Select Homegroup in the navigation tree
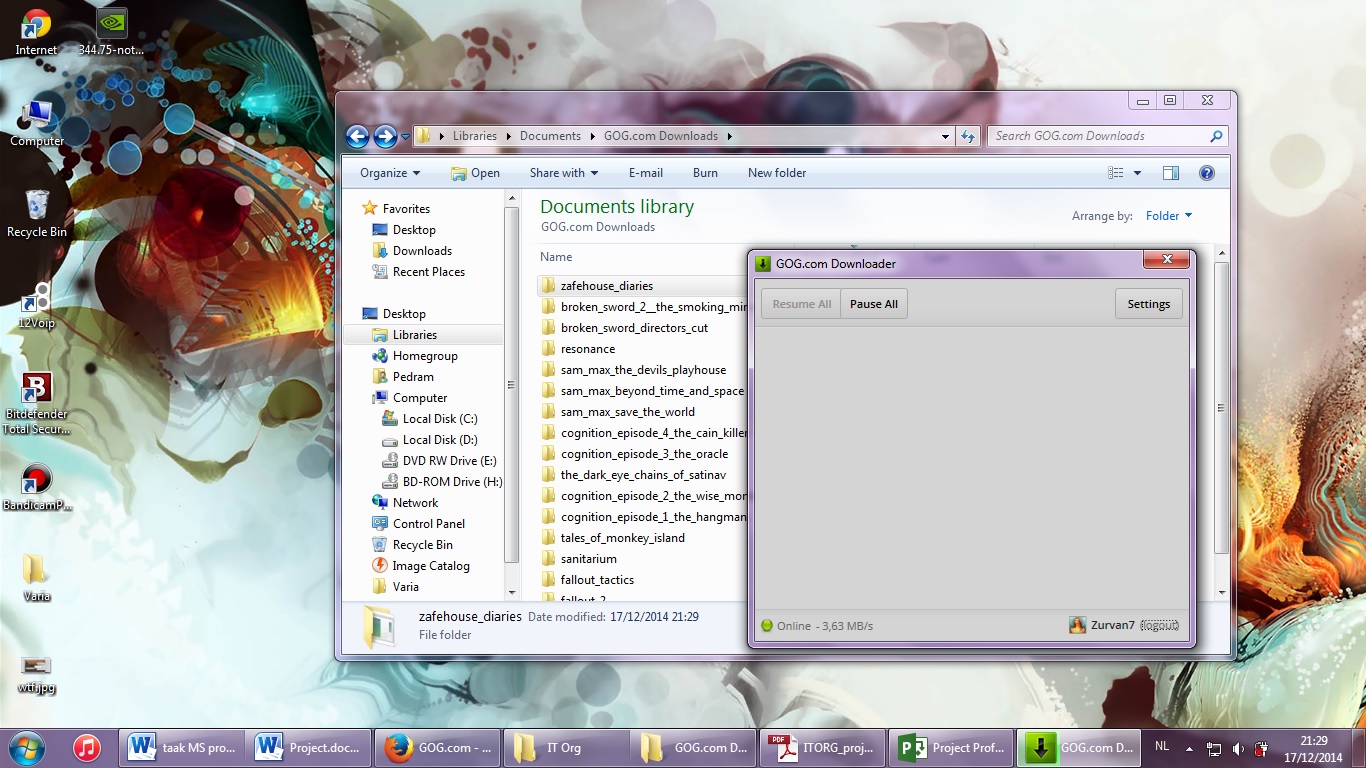This screenshot has height=768, width=1366. 425,356
